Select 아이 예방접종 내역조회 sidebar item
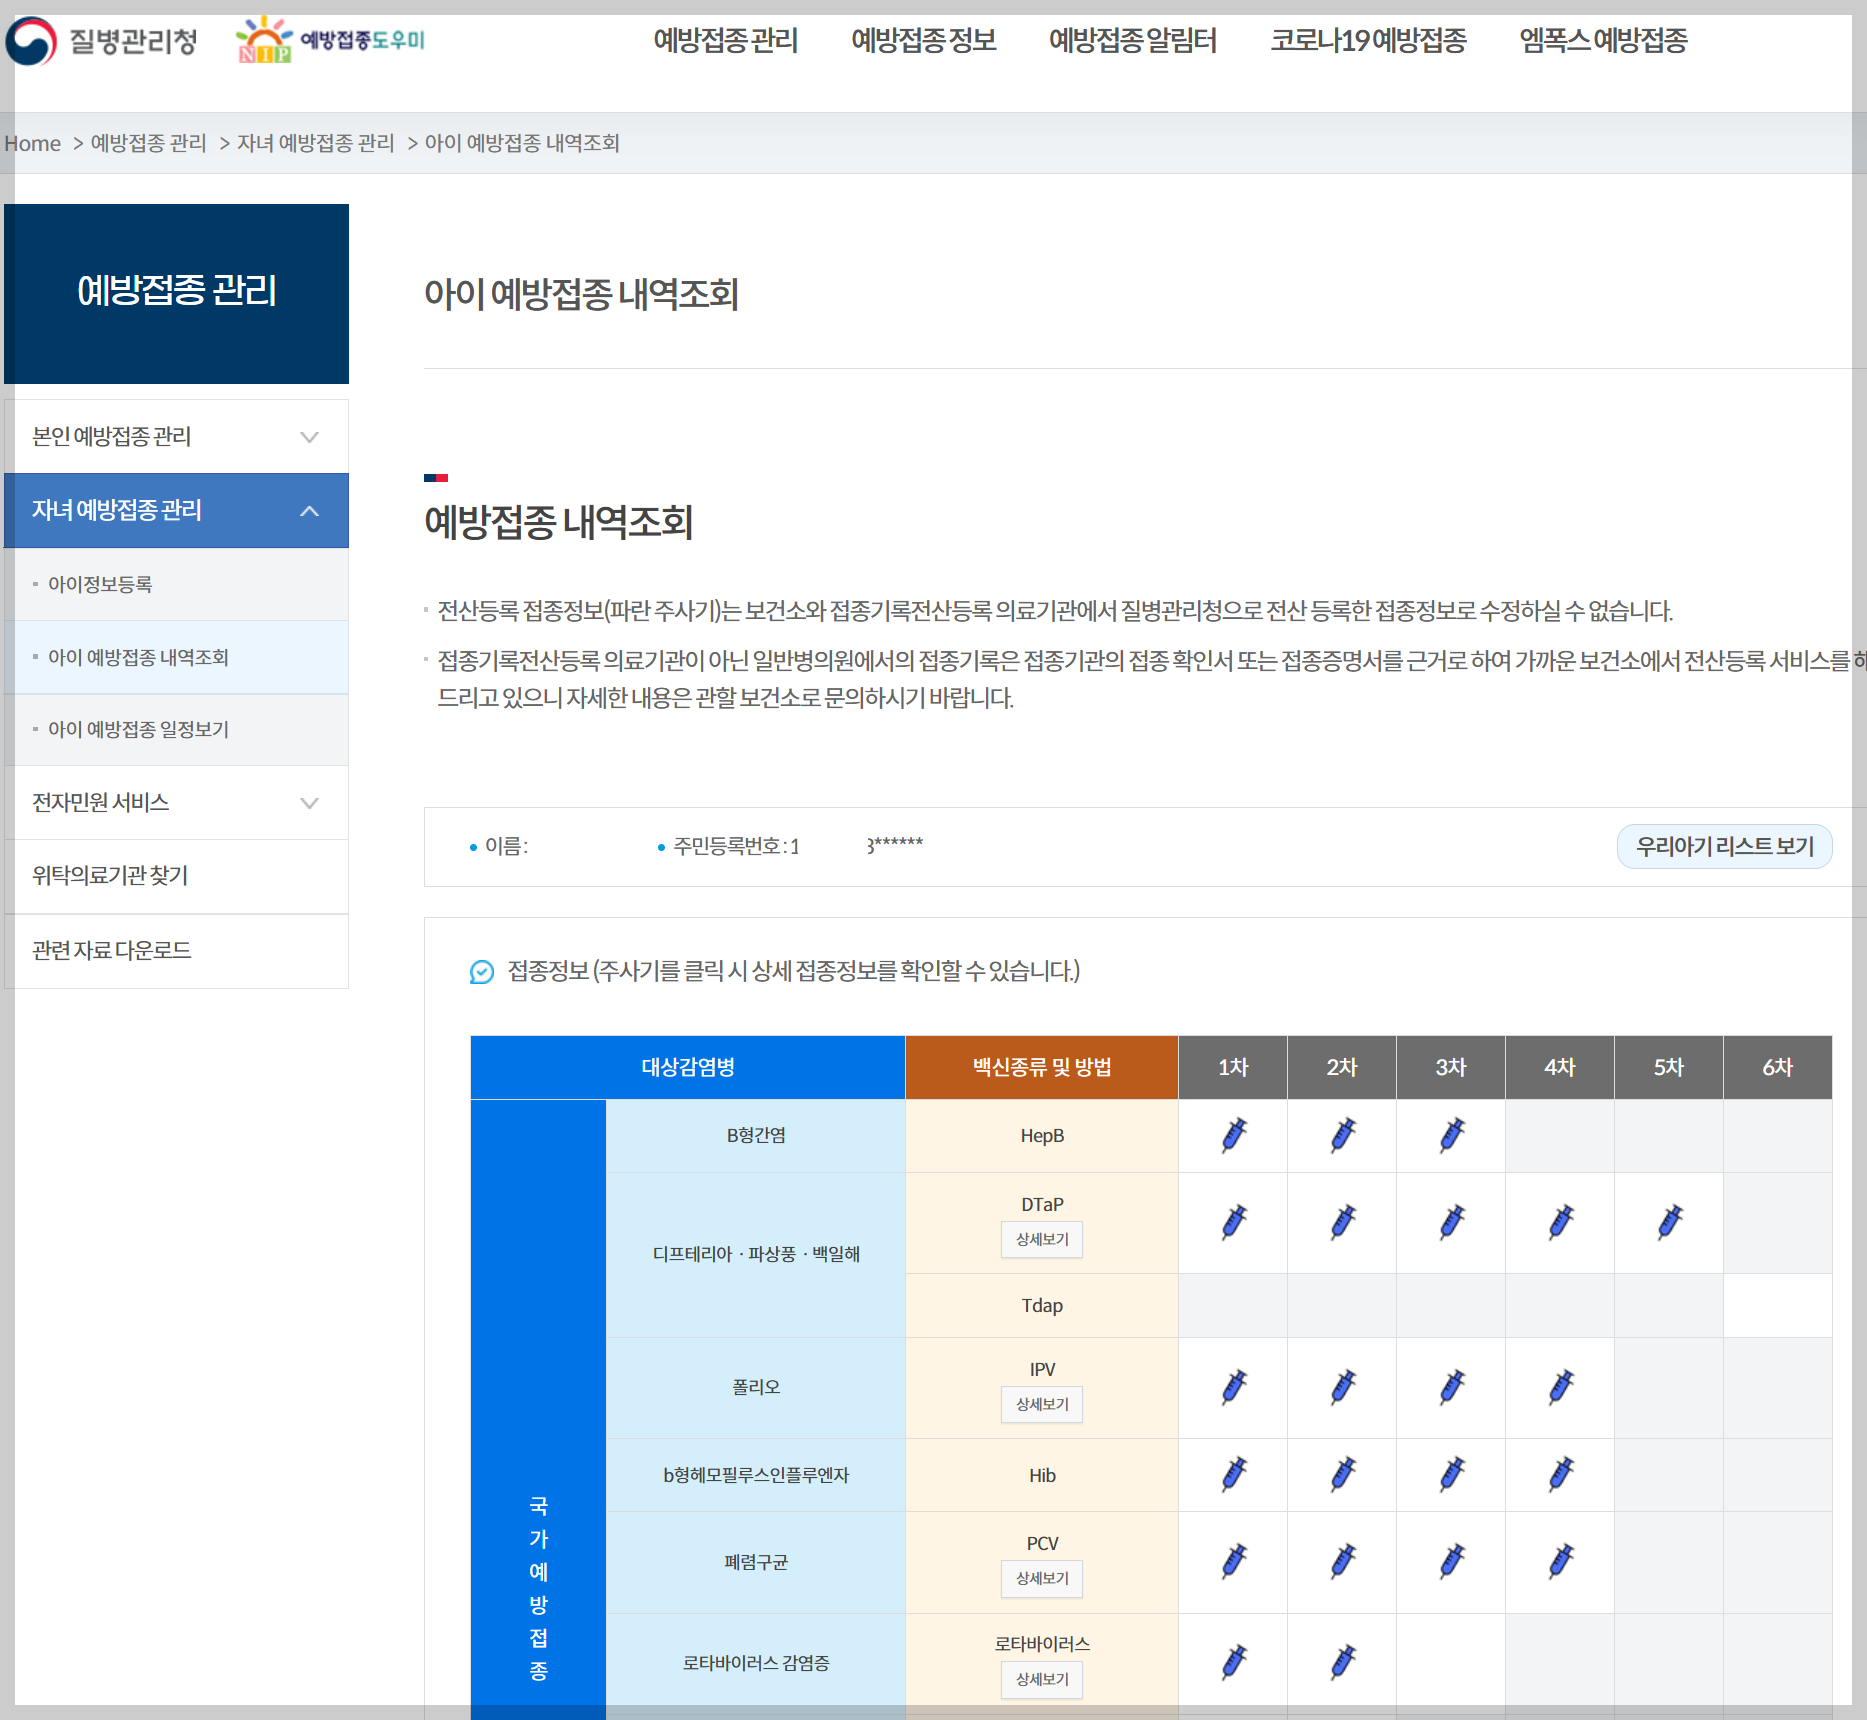 177,657
